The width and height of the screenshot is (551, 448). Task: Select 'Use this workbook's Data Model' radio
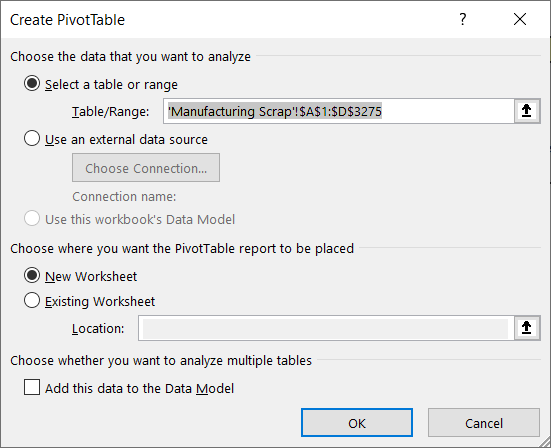pos(32,219)
